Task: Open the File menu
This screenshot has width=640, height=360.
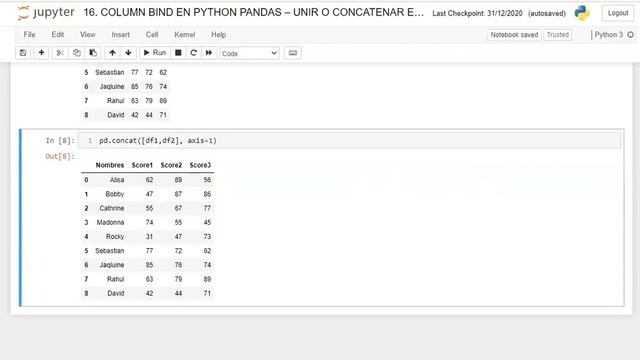Action: 29,35
